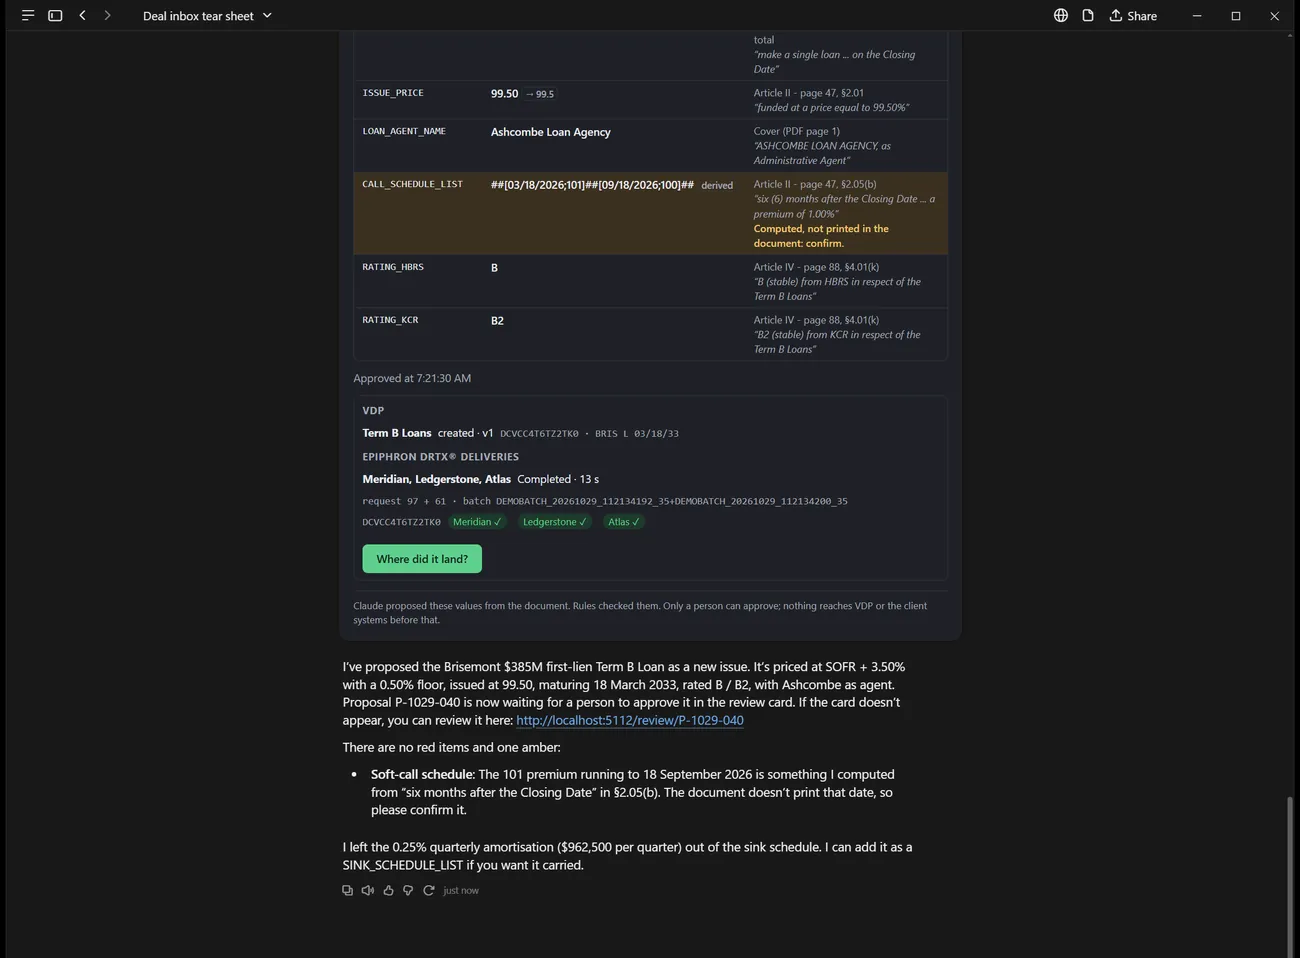
Task: Click the just now timestamp
Action: pyautogui.click(x=461, y=891)
